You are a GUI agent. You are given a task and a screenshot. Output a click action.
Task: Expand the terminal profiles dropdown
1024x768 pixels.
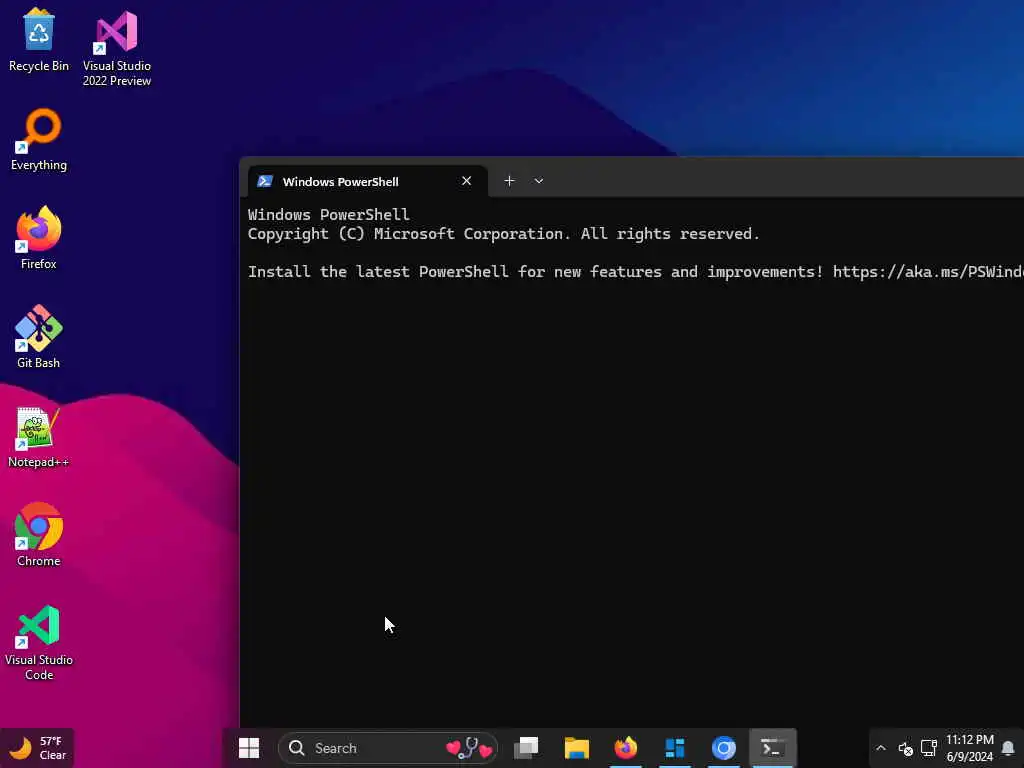pyautogui.click(x=539, y=181)
